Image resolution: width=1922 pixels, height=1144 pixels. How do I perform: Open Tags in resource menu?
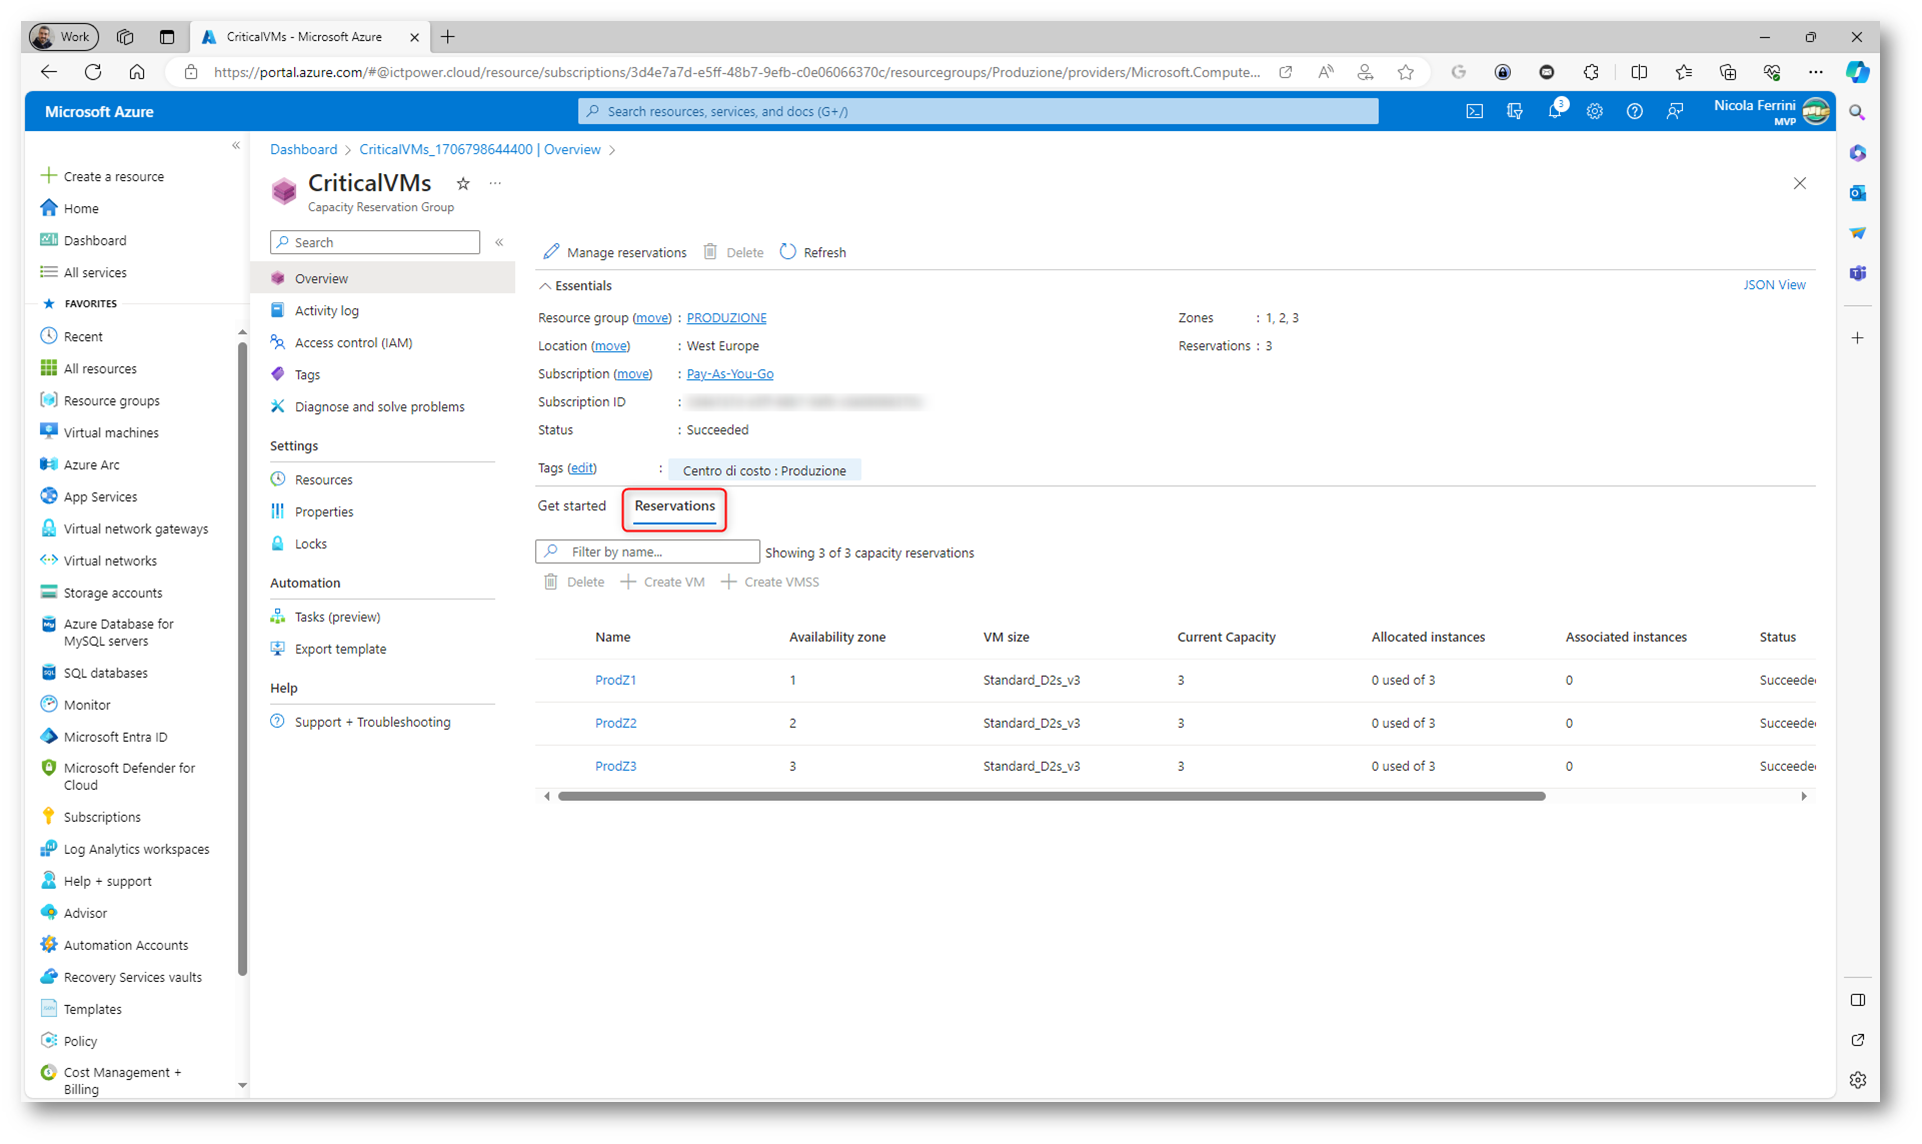(307, 375)
